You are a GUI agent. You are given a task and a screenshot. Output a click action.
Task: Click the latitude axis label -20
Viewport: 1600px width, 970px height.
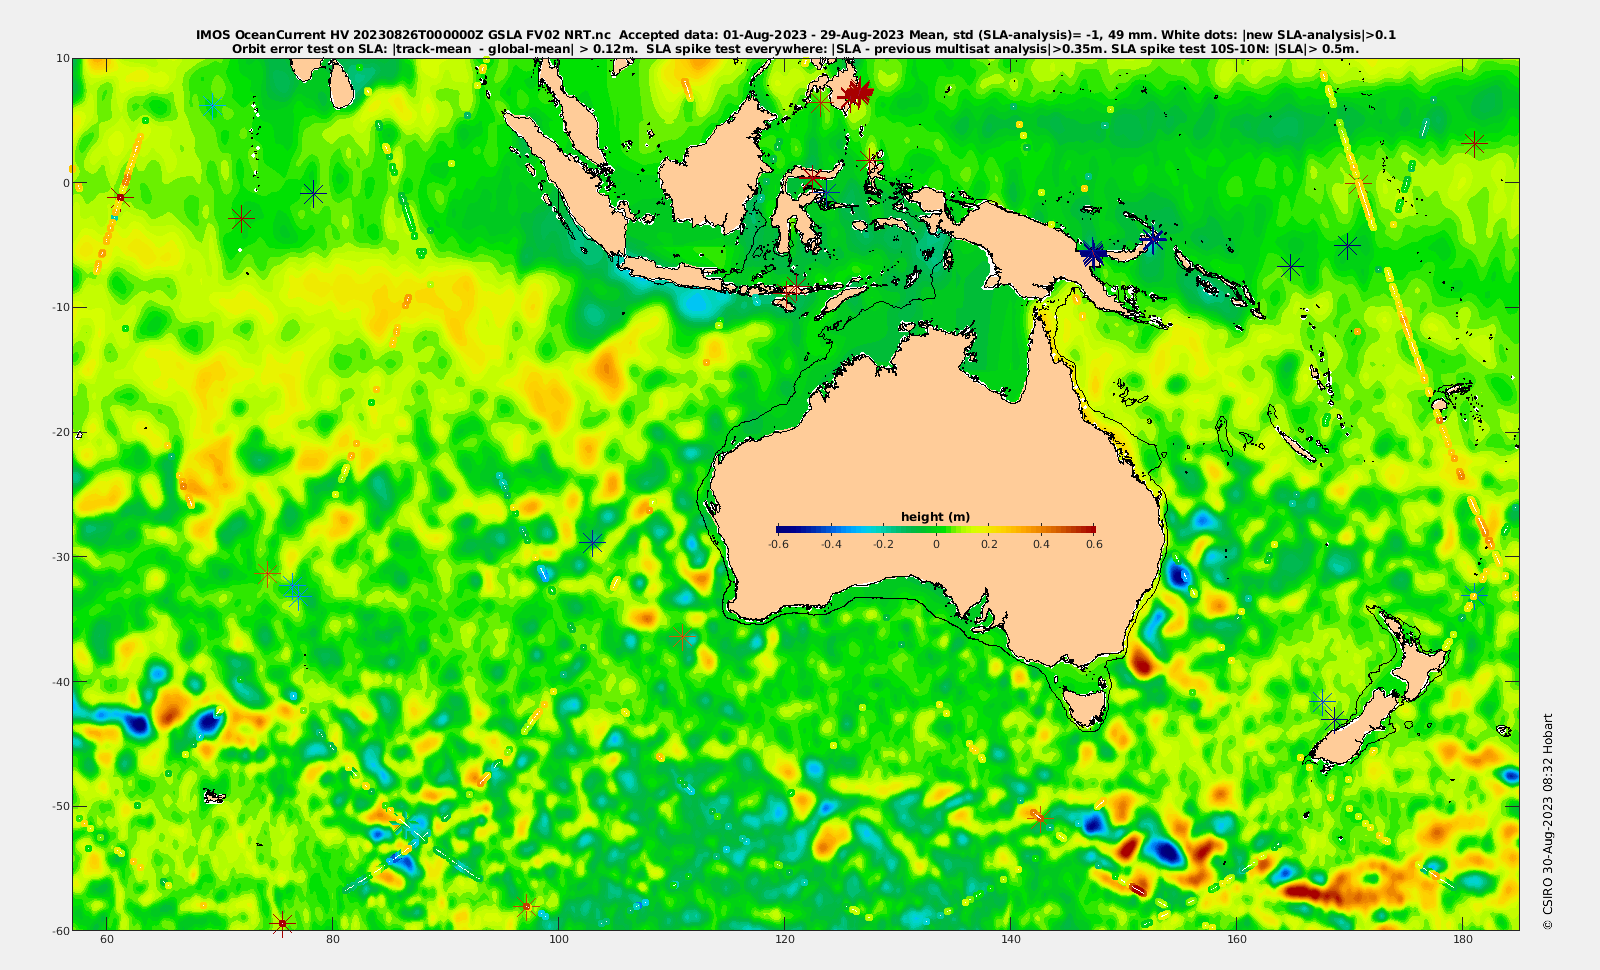tap(59, 432)
